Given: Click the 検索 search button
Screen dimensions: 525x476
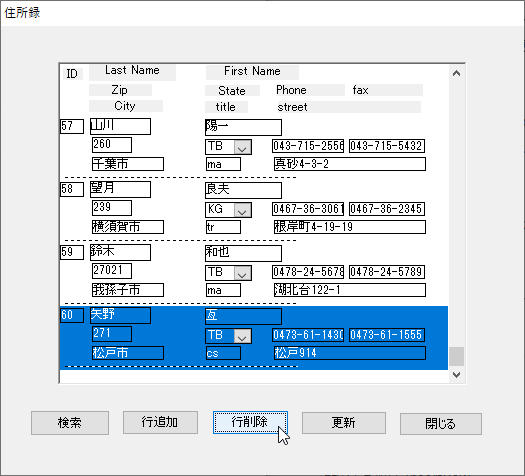Looking at the screenshot, I should [70, 423].
